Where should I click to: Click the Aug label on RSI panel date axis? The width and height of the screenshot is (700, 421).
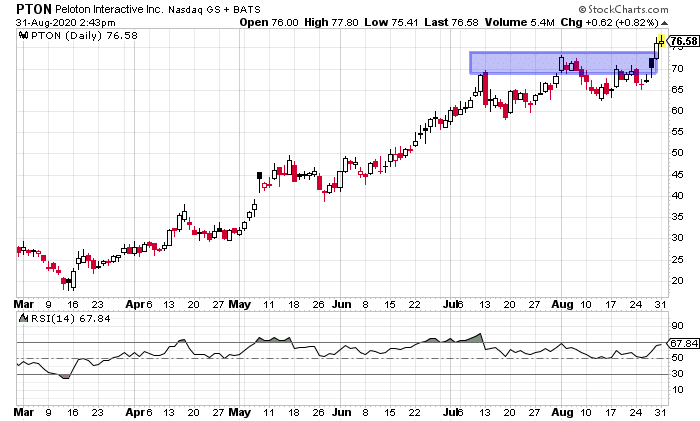[x=562, y=412]
